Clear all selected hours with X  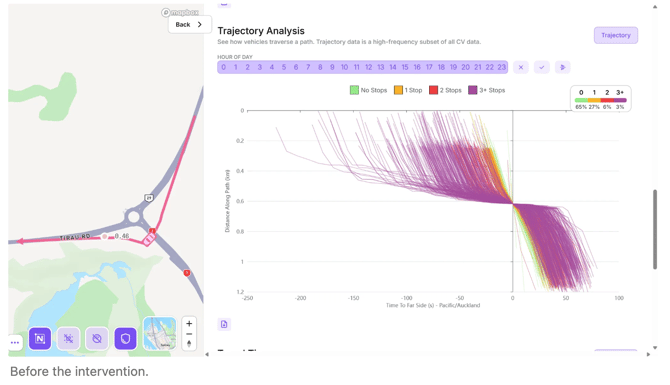(x=520, y=67)
